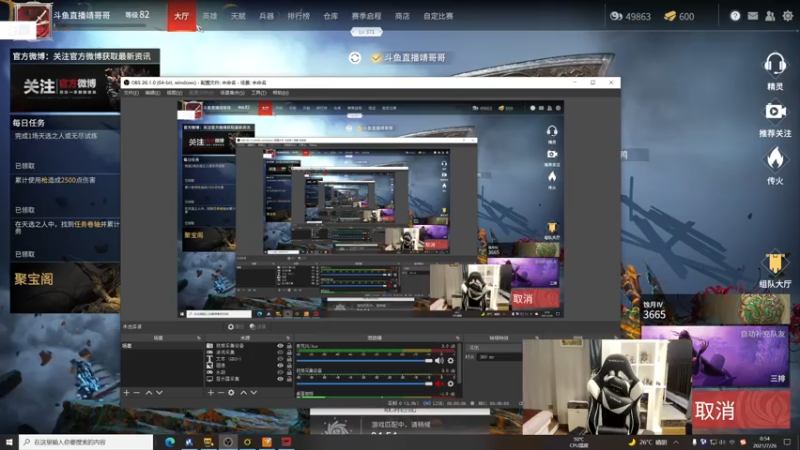Move the selected source up
Image resolution: width=800 pixels, height=450 pixels.
click(243, 392)
